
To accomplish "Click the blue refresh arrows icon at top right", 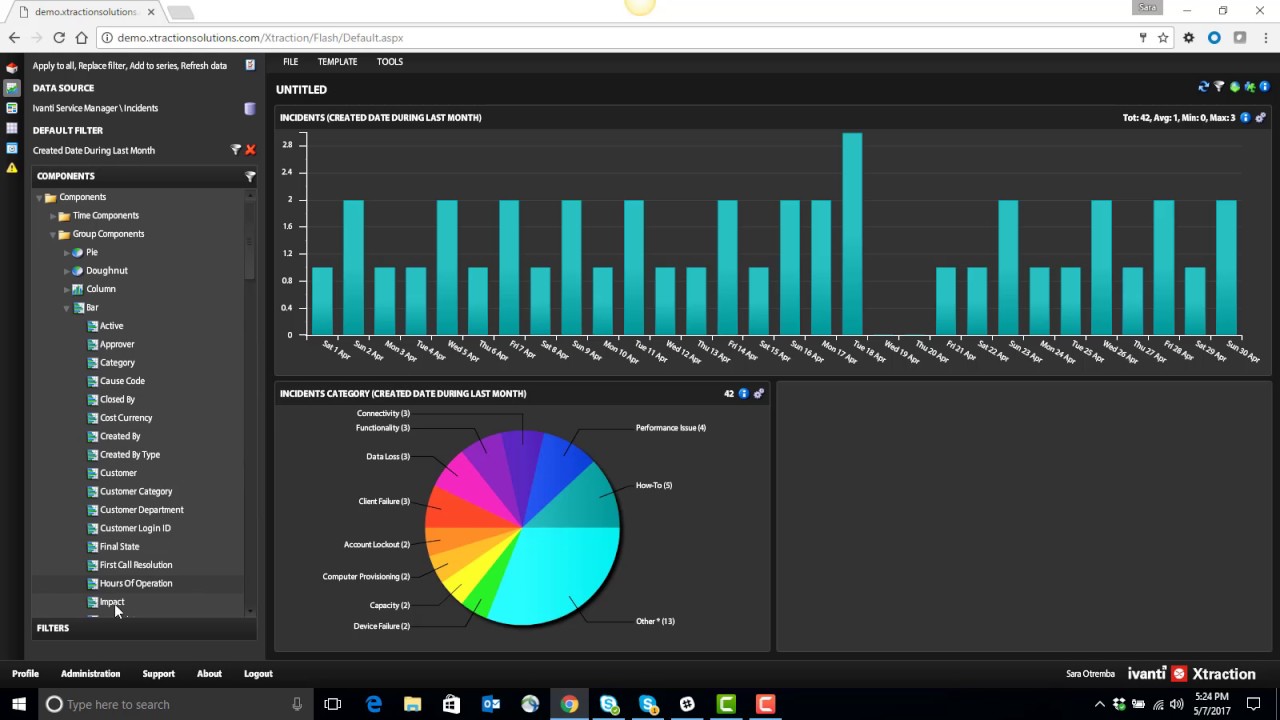I will (x=1204, y=87).
